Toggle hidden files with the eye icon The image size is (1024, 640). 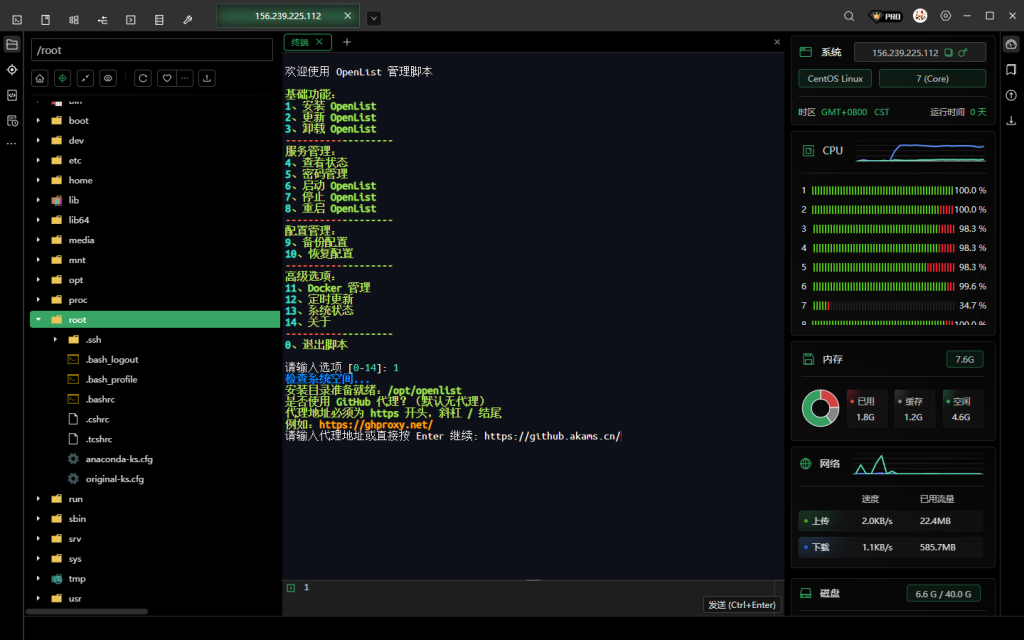(x=107, y=78)
